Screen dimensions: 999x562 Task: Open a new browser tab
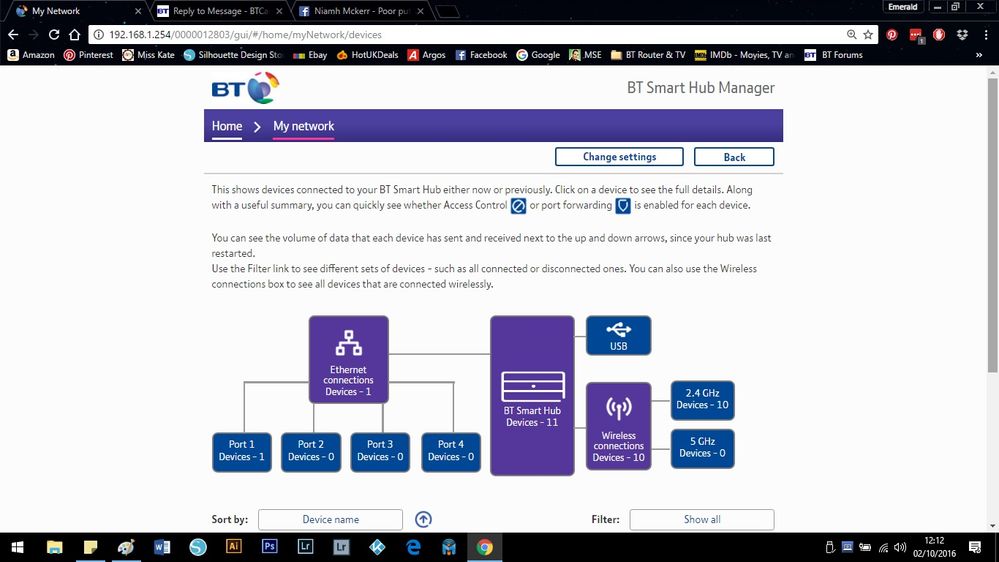coord(447,11)
